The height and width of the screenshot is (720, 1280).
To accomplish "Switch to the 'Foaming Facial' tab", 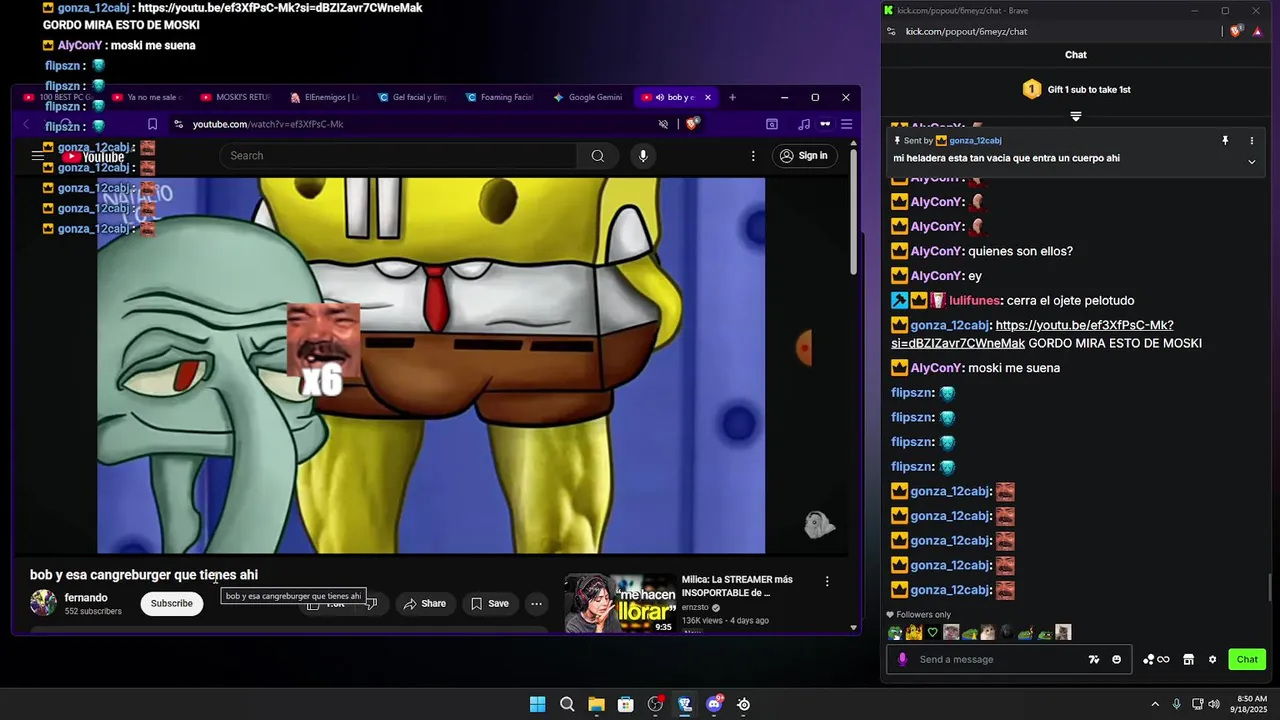I will click(500, 98).
